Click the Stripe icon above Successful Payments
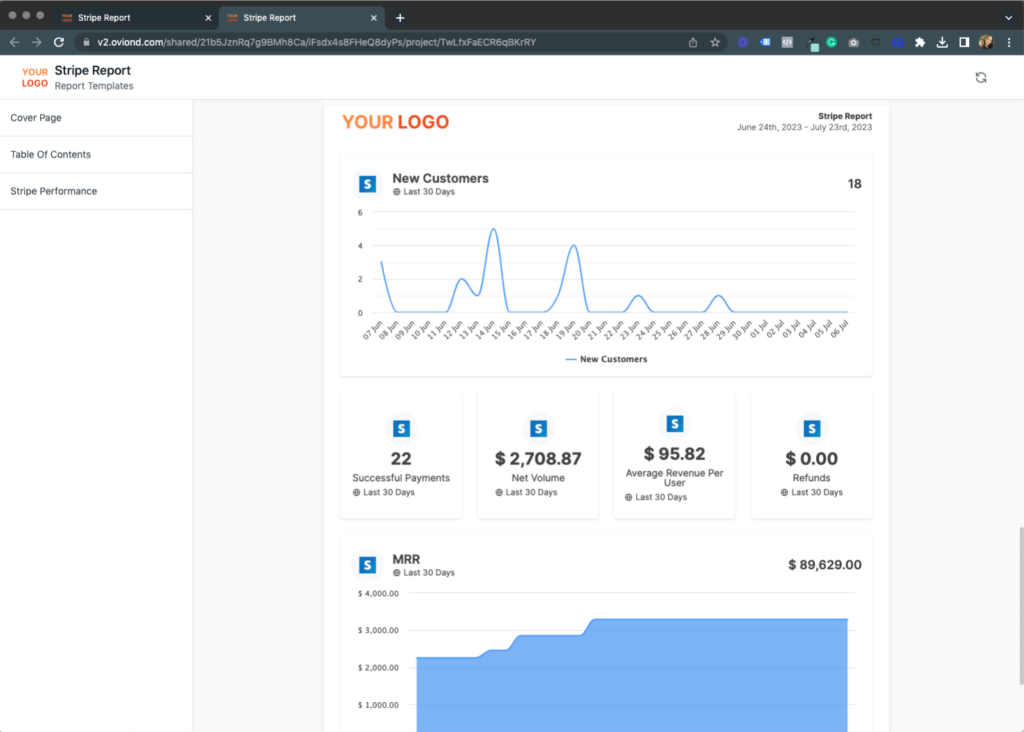 point(401,428)
